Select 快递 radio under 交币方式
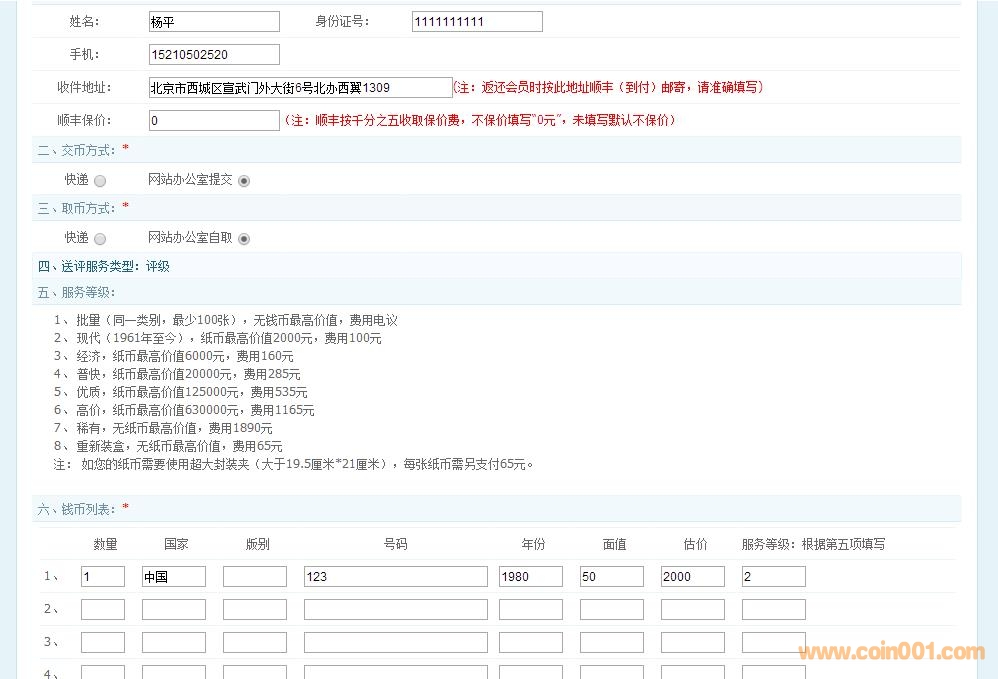Screen dimensions: 998x679 click(x=100, y=181)
